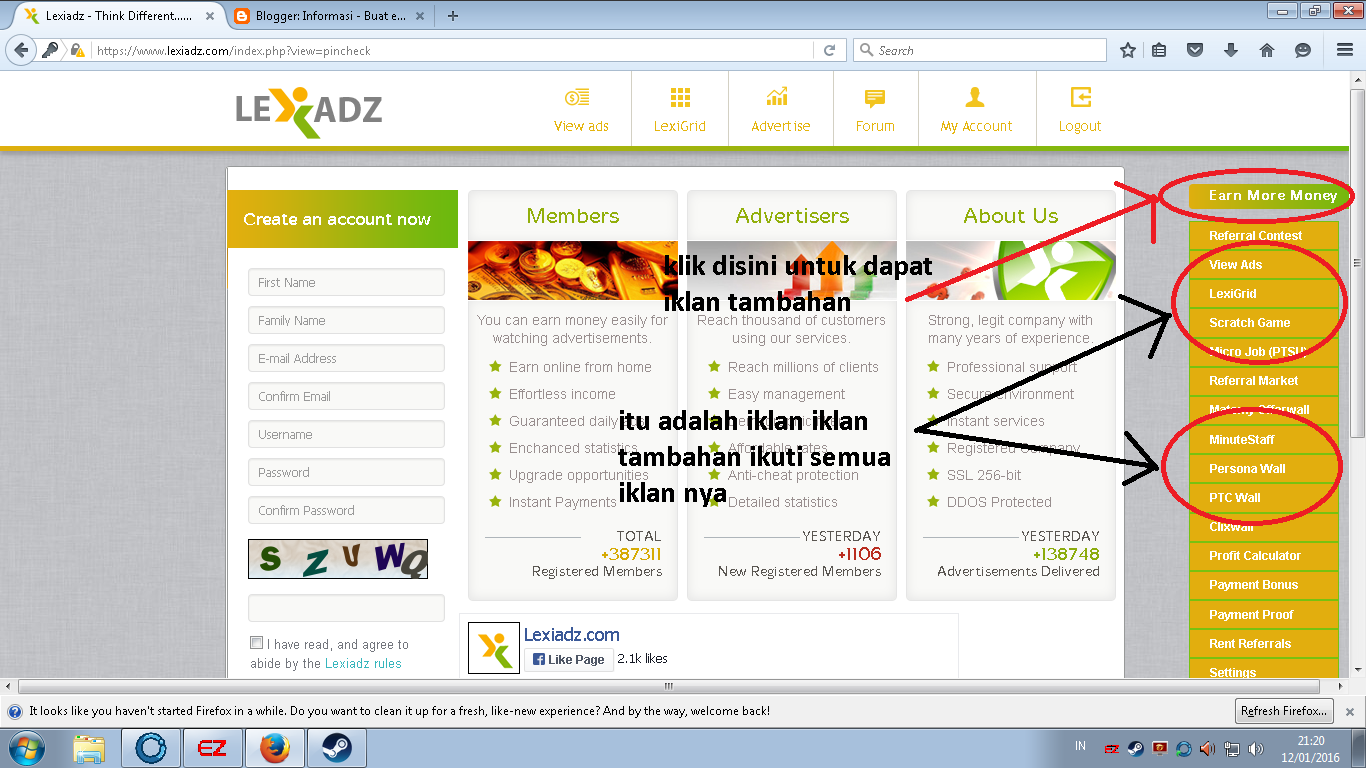Open the Downloads arrow icon
This screenshot has width=1366, height=768.
pyautogui.click(x=1231, y=50)
